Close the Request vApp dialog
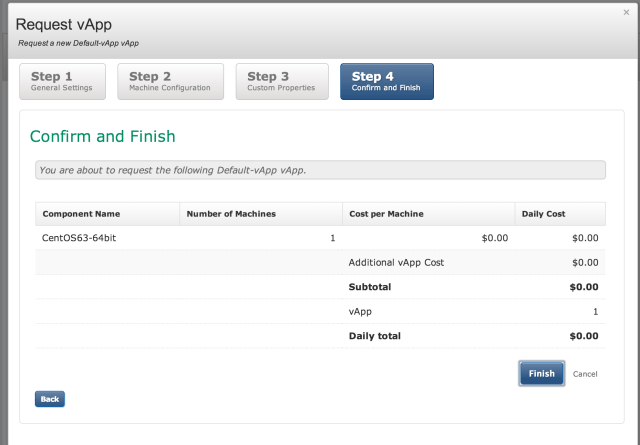The height and width of the screenshot is (445, 640). pos(626,12)
